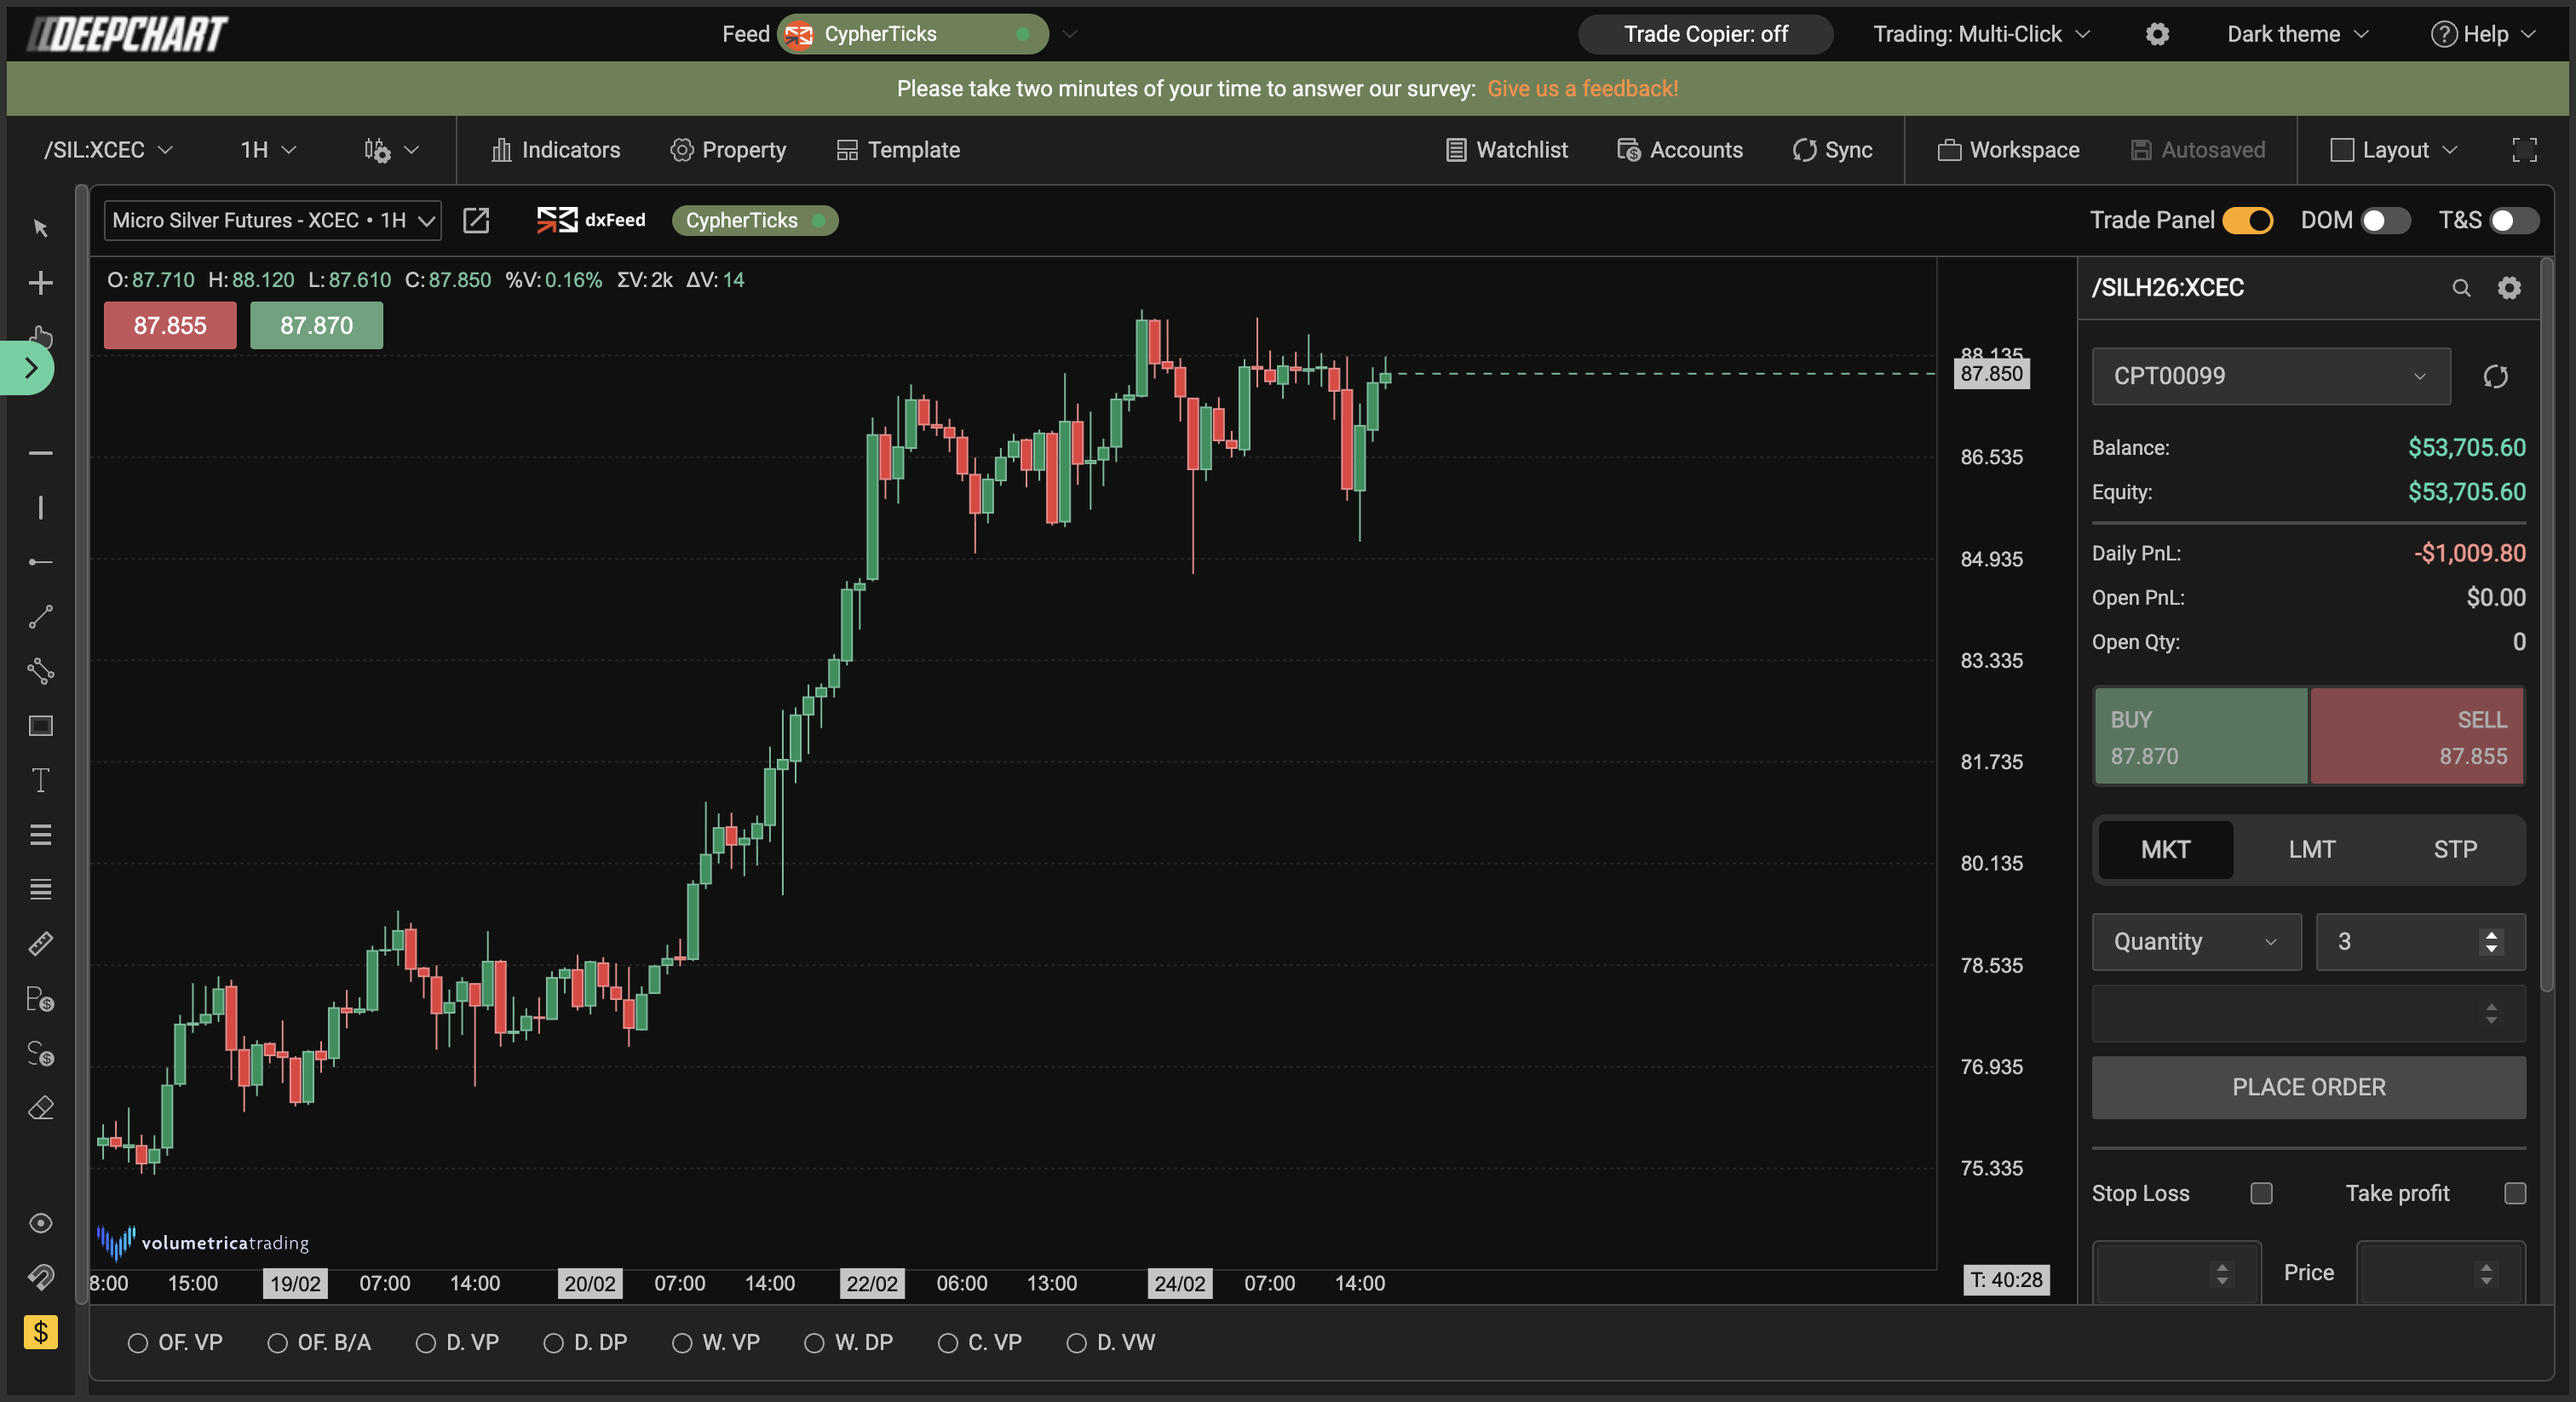Pick the trend line drawing tool
Viewport: 2576px width, 1402px height.
[x=41, y=615]
